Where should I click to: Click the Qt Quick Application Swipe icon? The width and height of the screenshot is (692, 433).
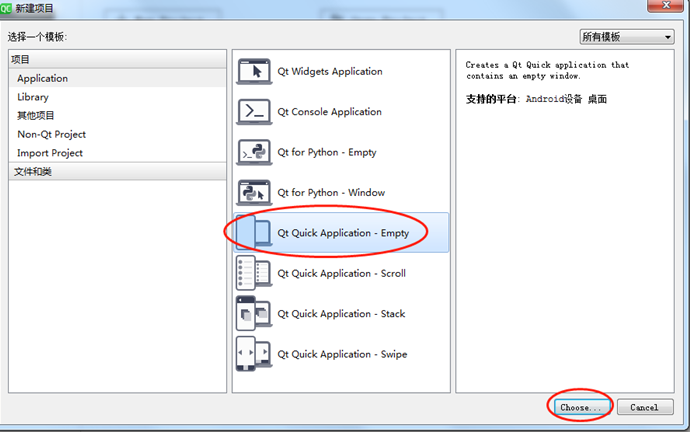[254, 354]
